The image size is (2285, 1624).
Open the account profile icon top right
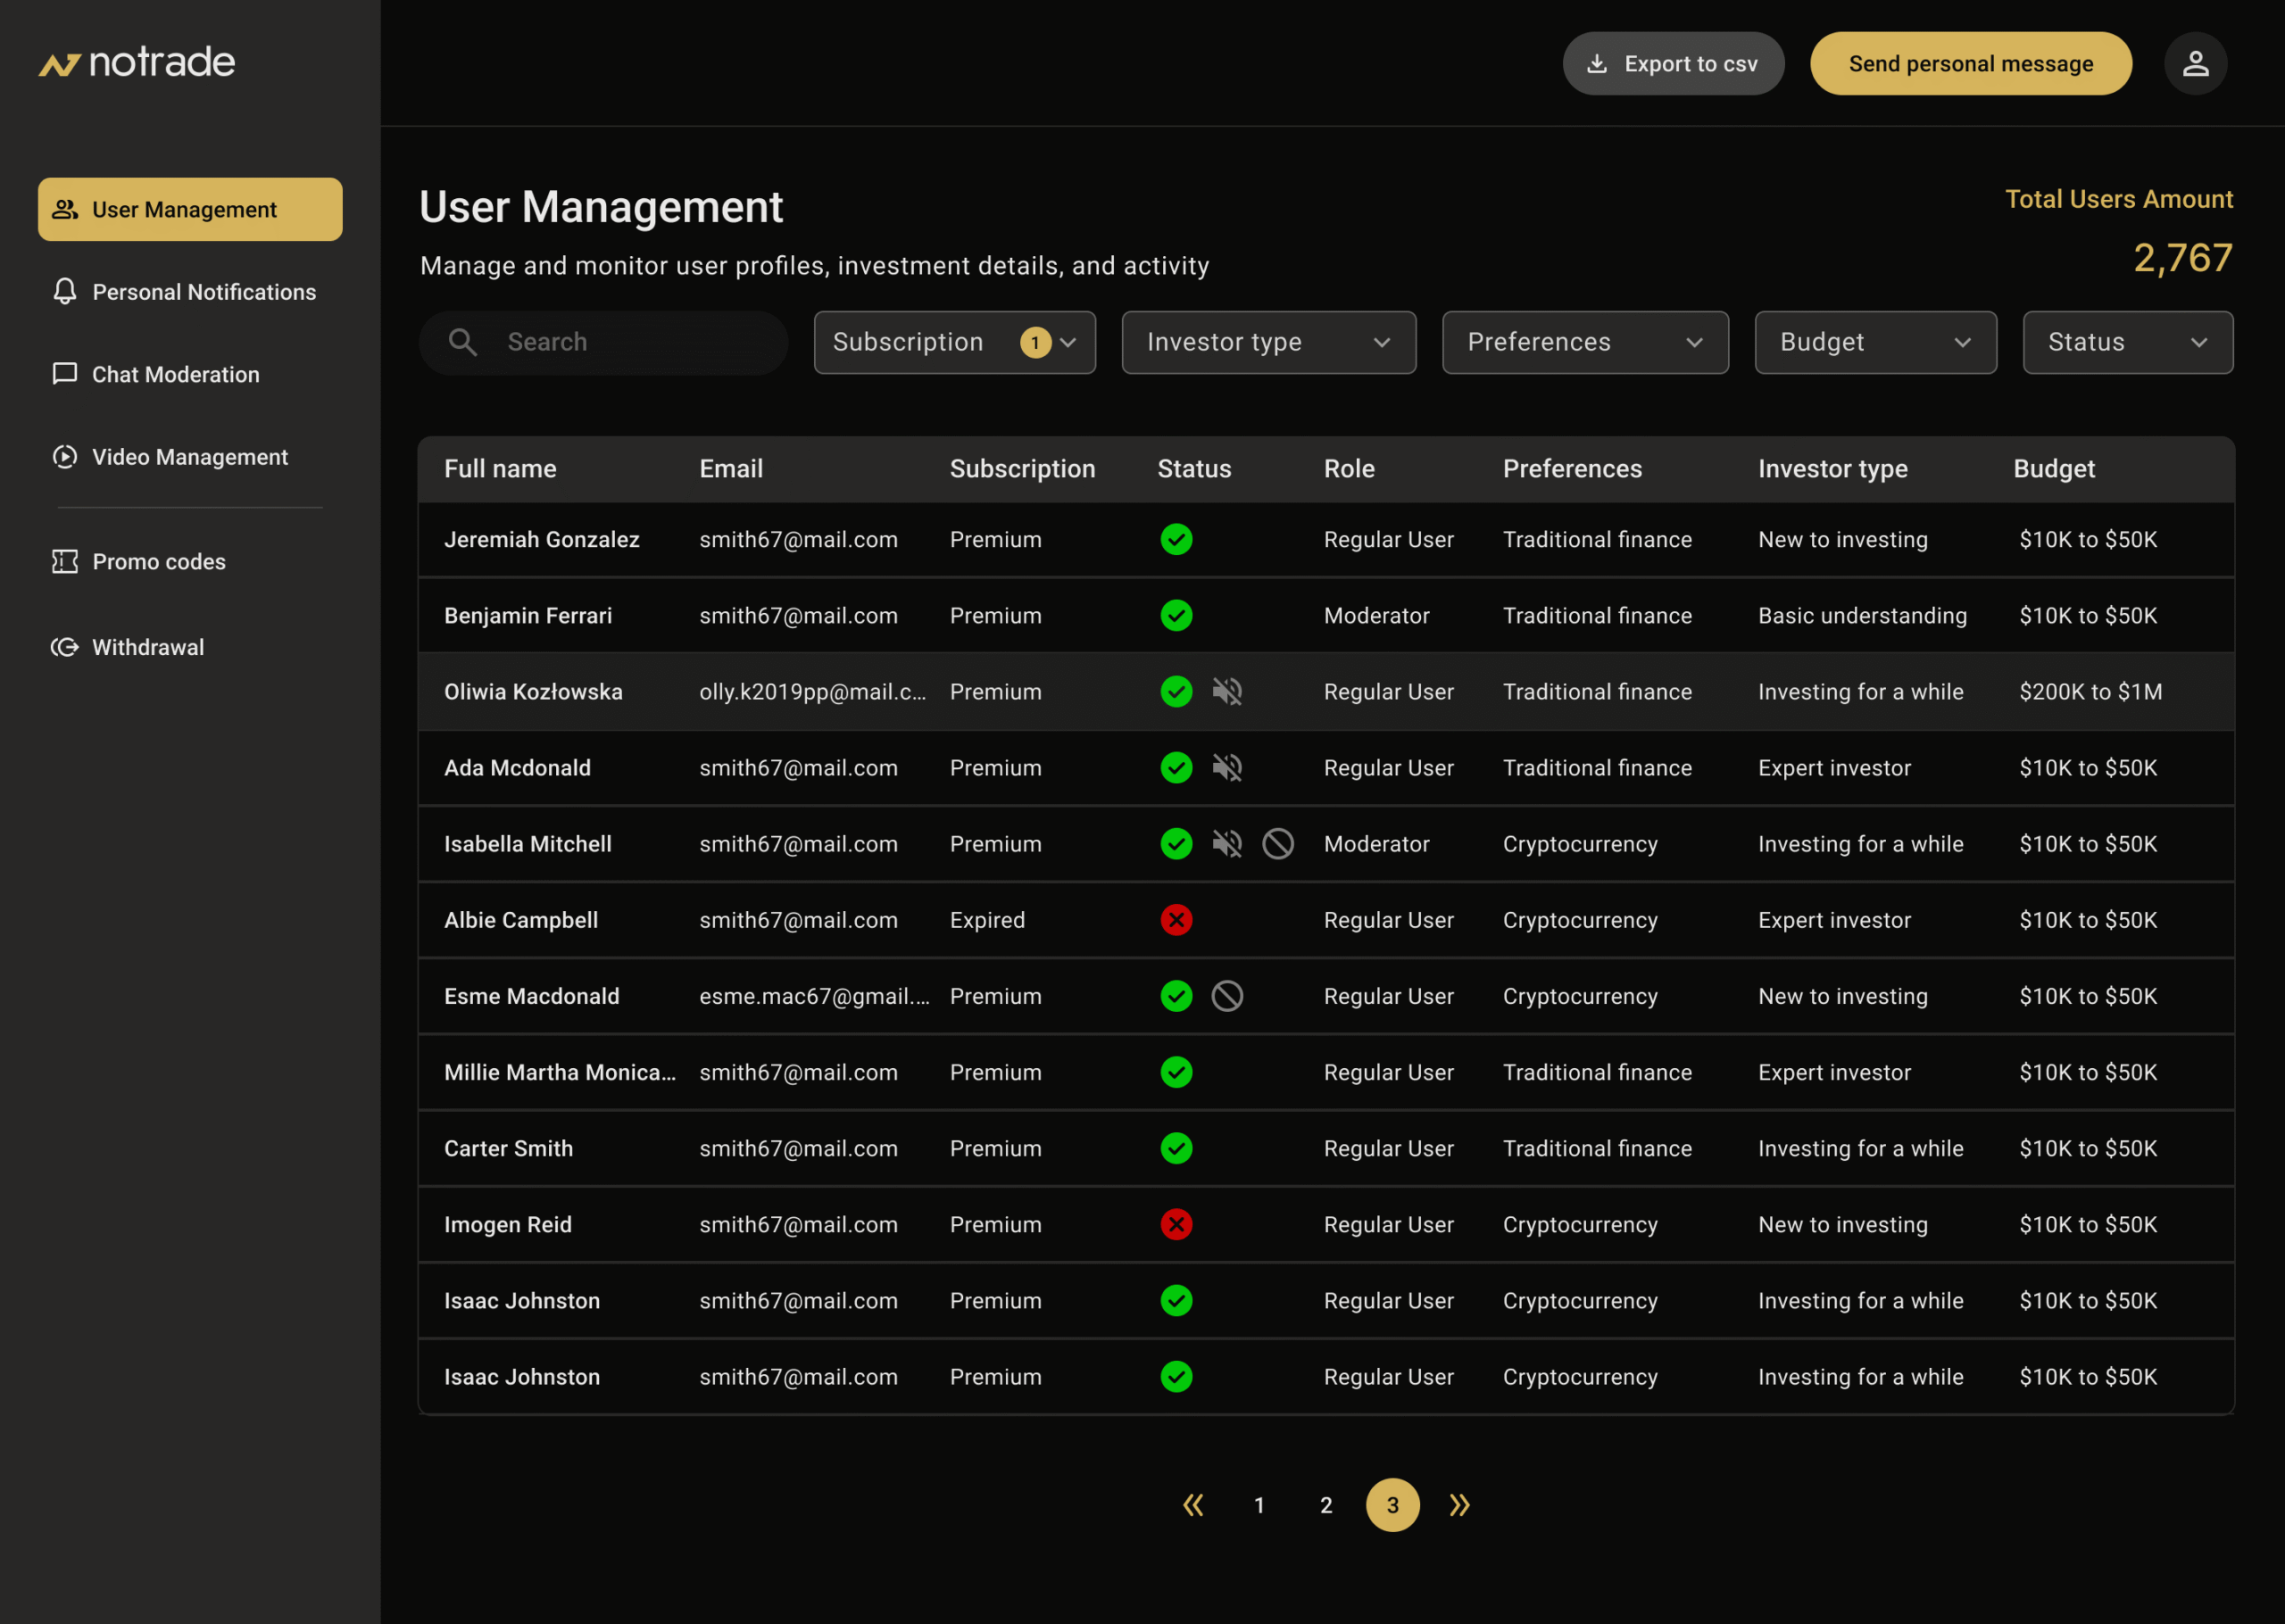[2196, 63]
